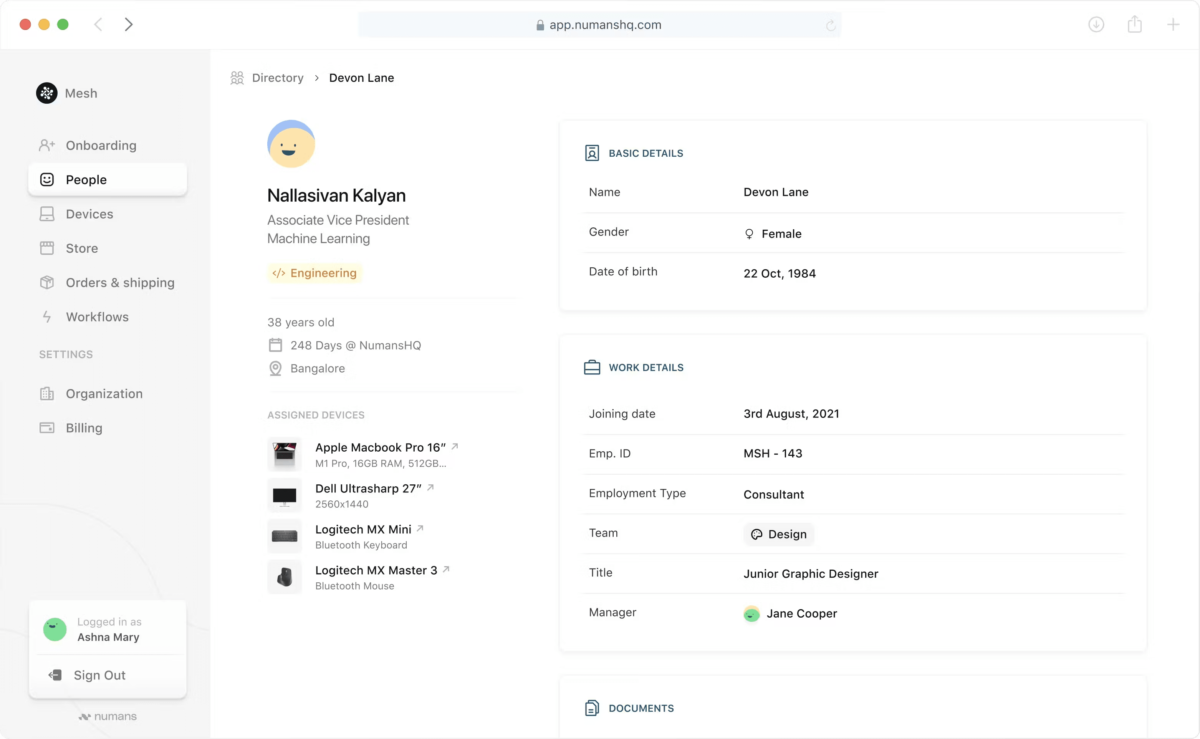The height and width of the screenshot is (739, 1200).
Task: Click the Devices laptop icon
Action: [x=47, y=214]
